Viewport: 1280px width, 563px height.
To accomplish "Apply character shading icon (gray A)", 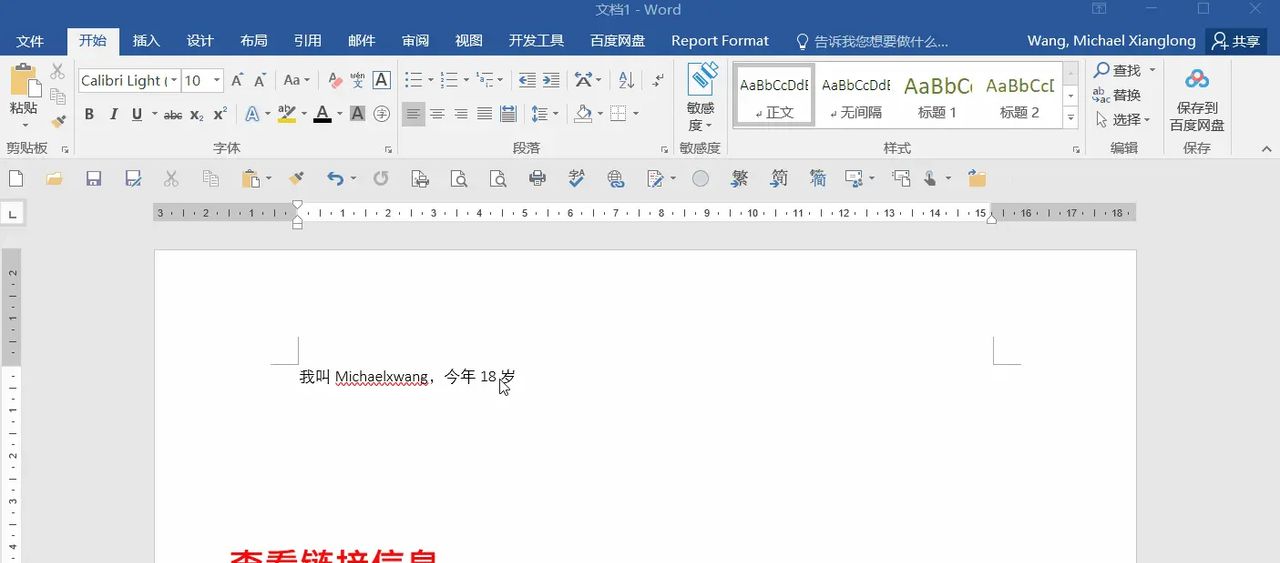I will point(358,114).
